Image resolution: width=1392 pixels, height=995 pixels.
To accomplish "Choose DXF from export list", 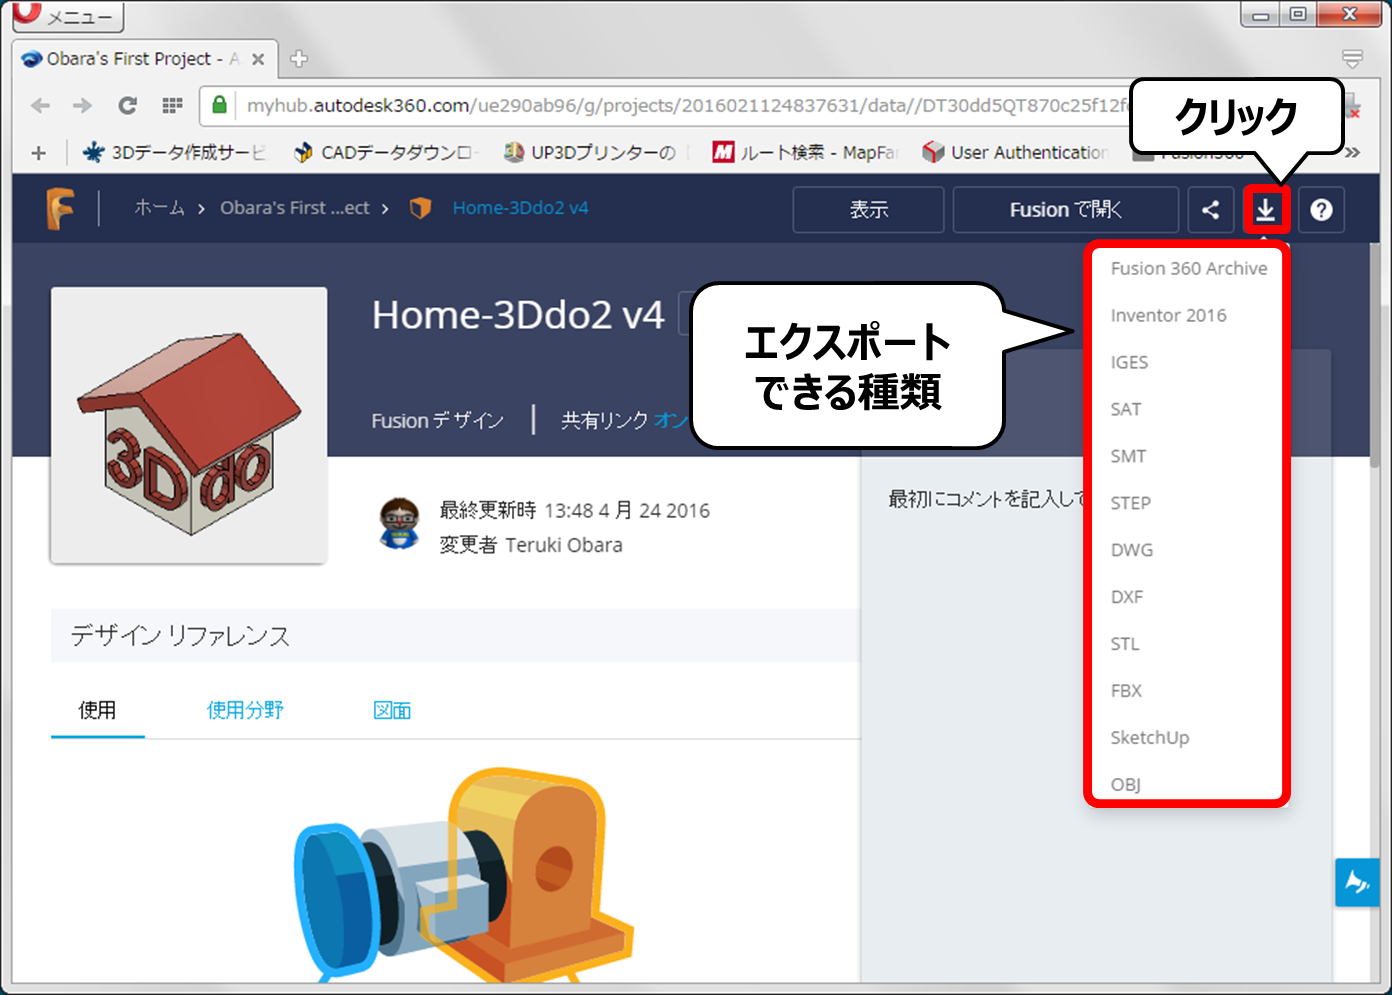I will click(x=1127, y=597).
